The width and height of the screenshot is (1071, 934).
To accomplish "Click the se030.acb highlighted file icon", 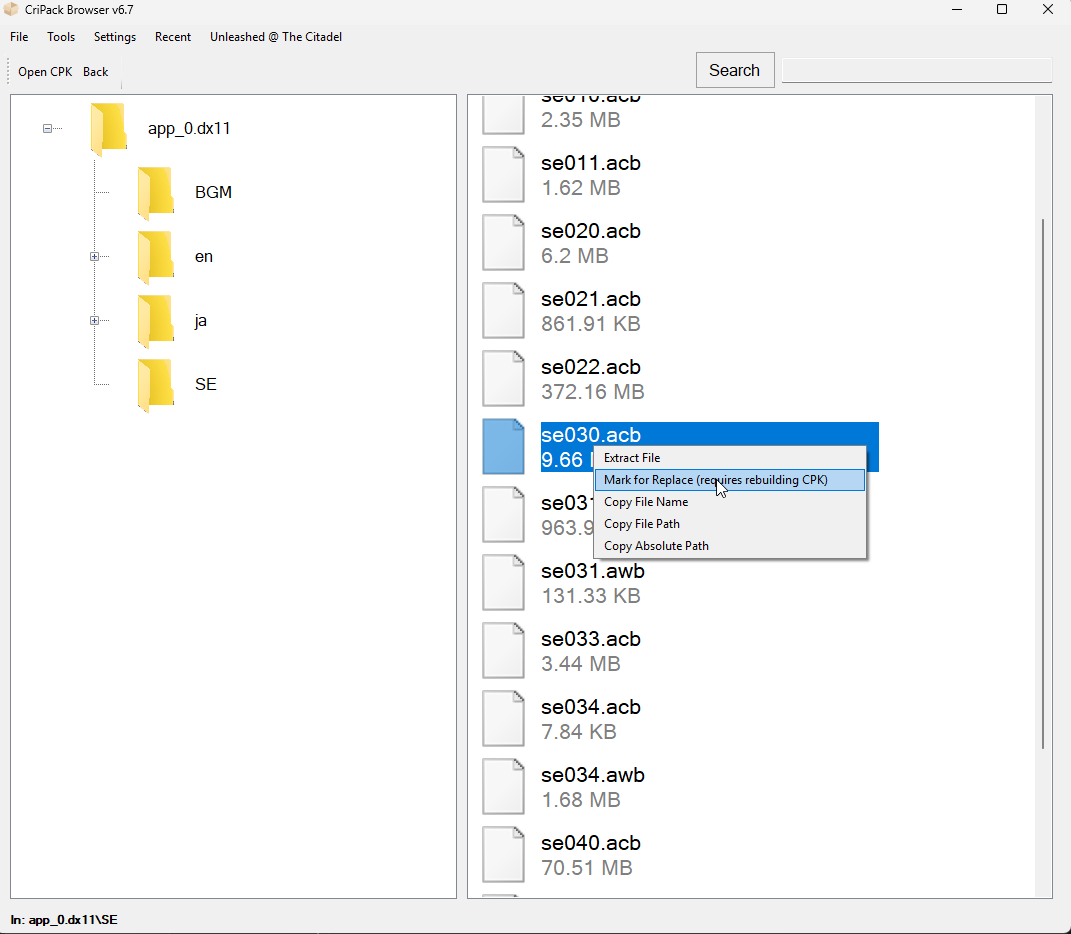I will (x=503, y=447).
